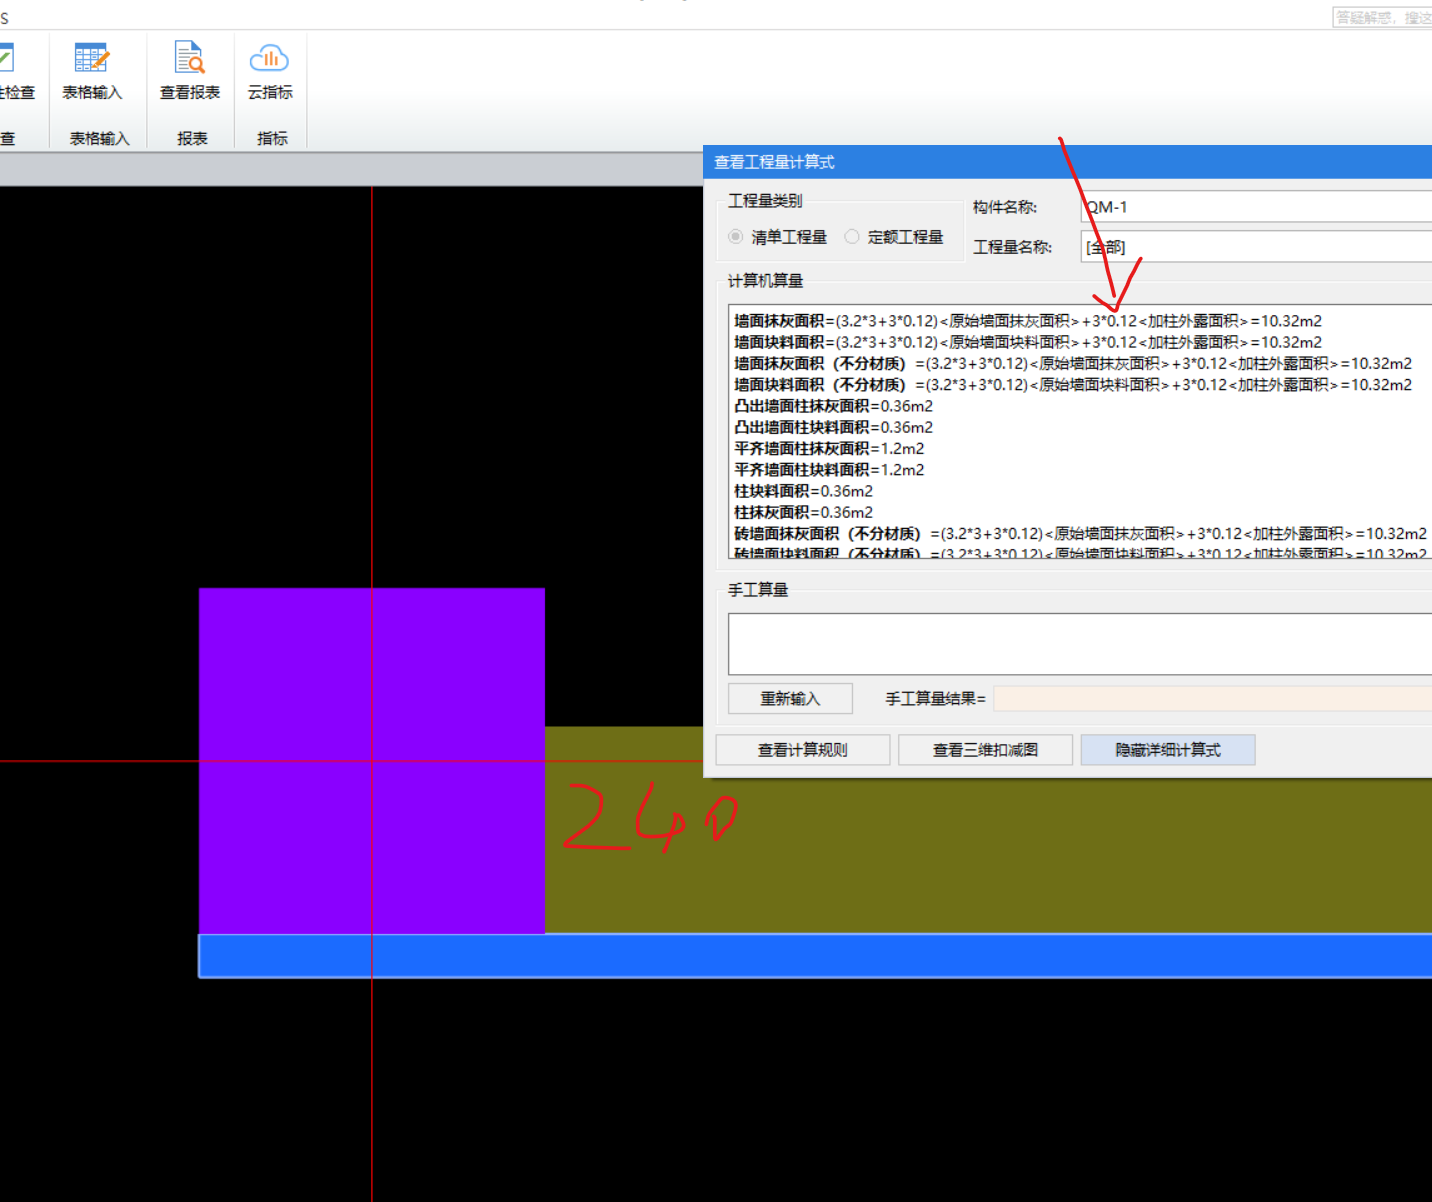Select the 柱块料面积=0.36m2 line
Viewport: 1432px width, 1202px height.
tap(803, 491)
